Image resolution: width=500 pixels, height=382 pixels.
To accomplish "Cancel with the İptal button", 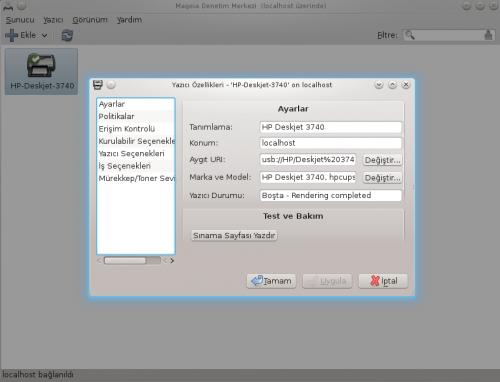I will click(383, 281).
